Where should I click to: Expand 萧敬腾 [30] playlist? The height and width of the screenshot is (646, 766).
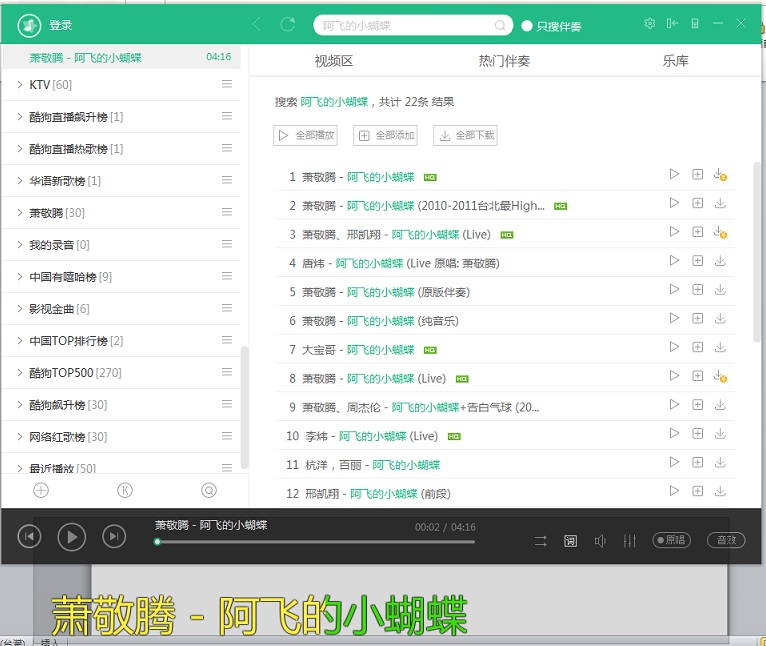tap(20, 213)
